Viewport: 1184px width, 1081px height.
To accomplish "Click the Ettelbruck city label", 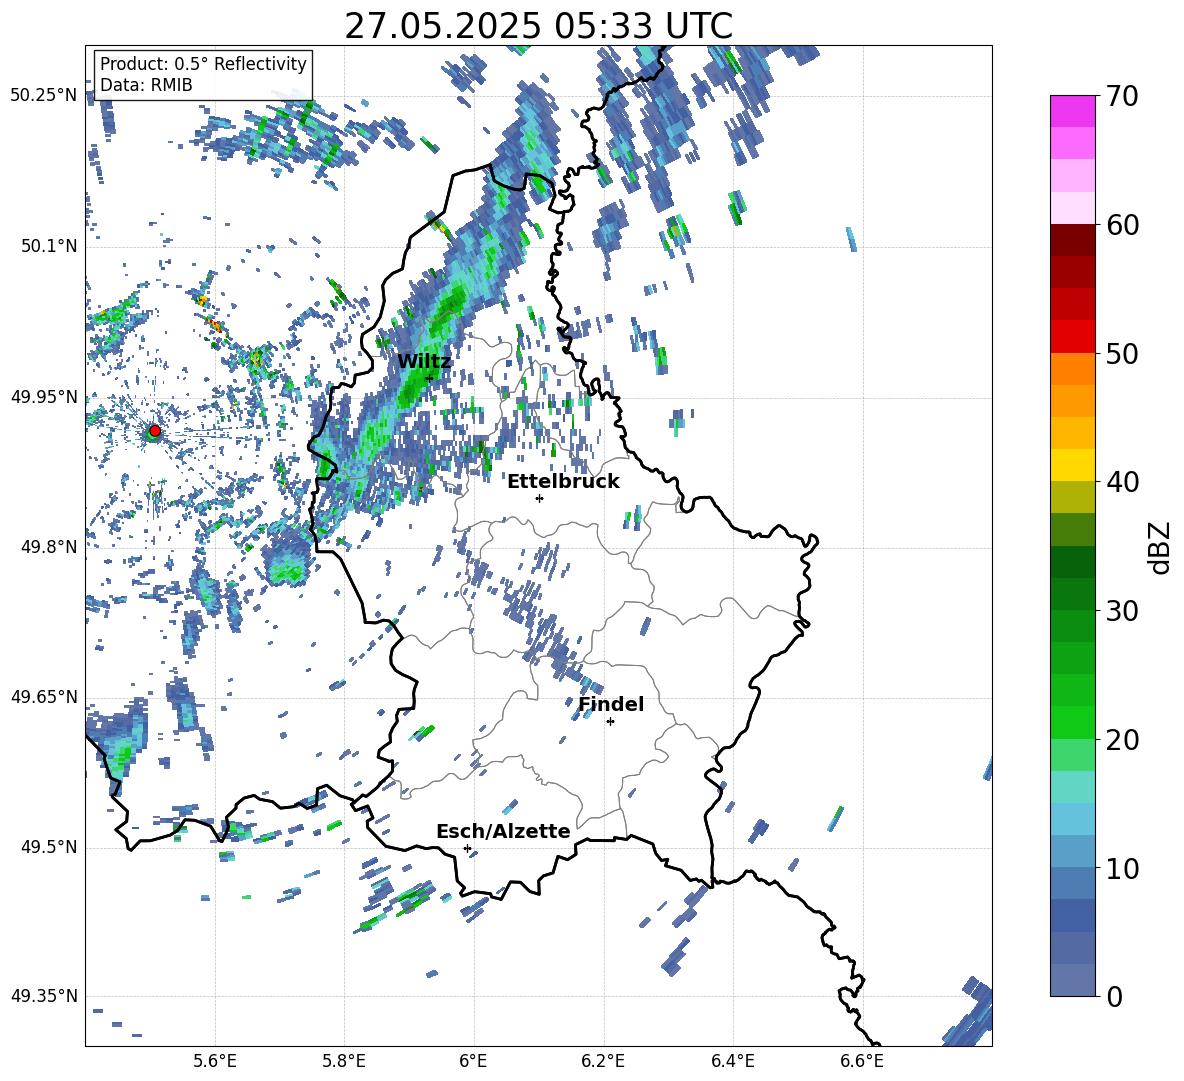I will tap(563, 482).
